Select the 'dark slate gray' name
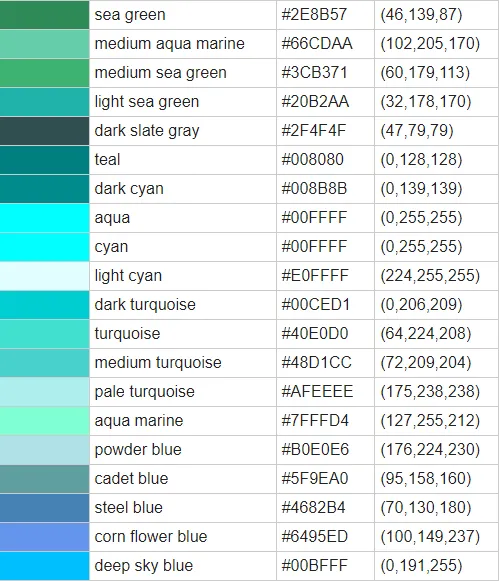 pos(147,131)
